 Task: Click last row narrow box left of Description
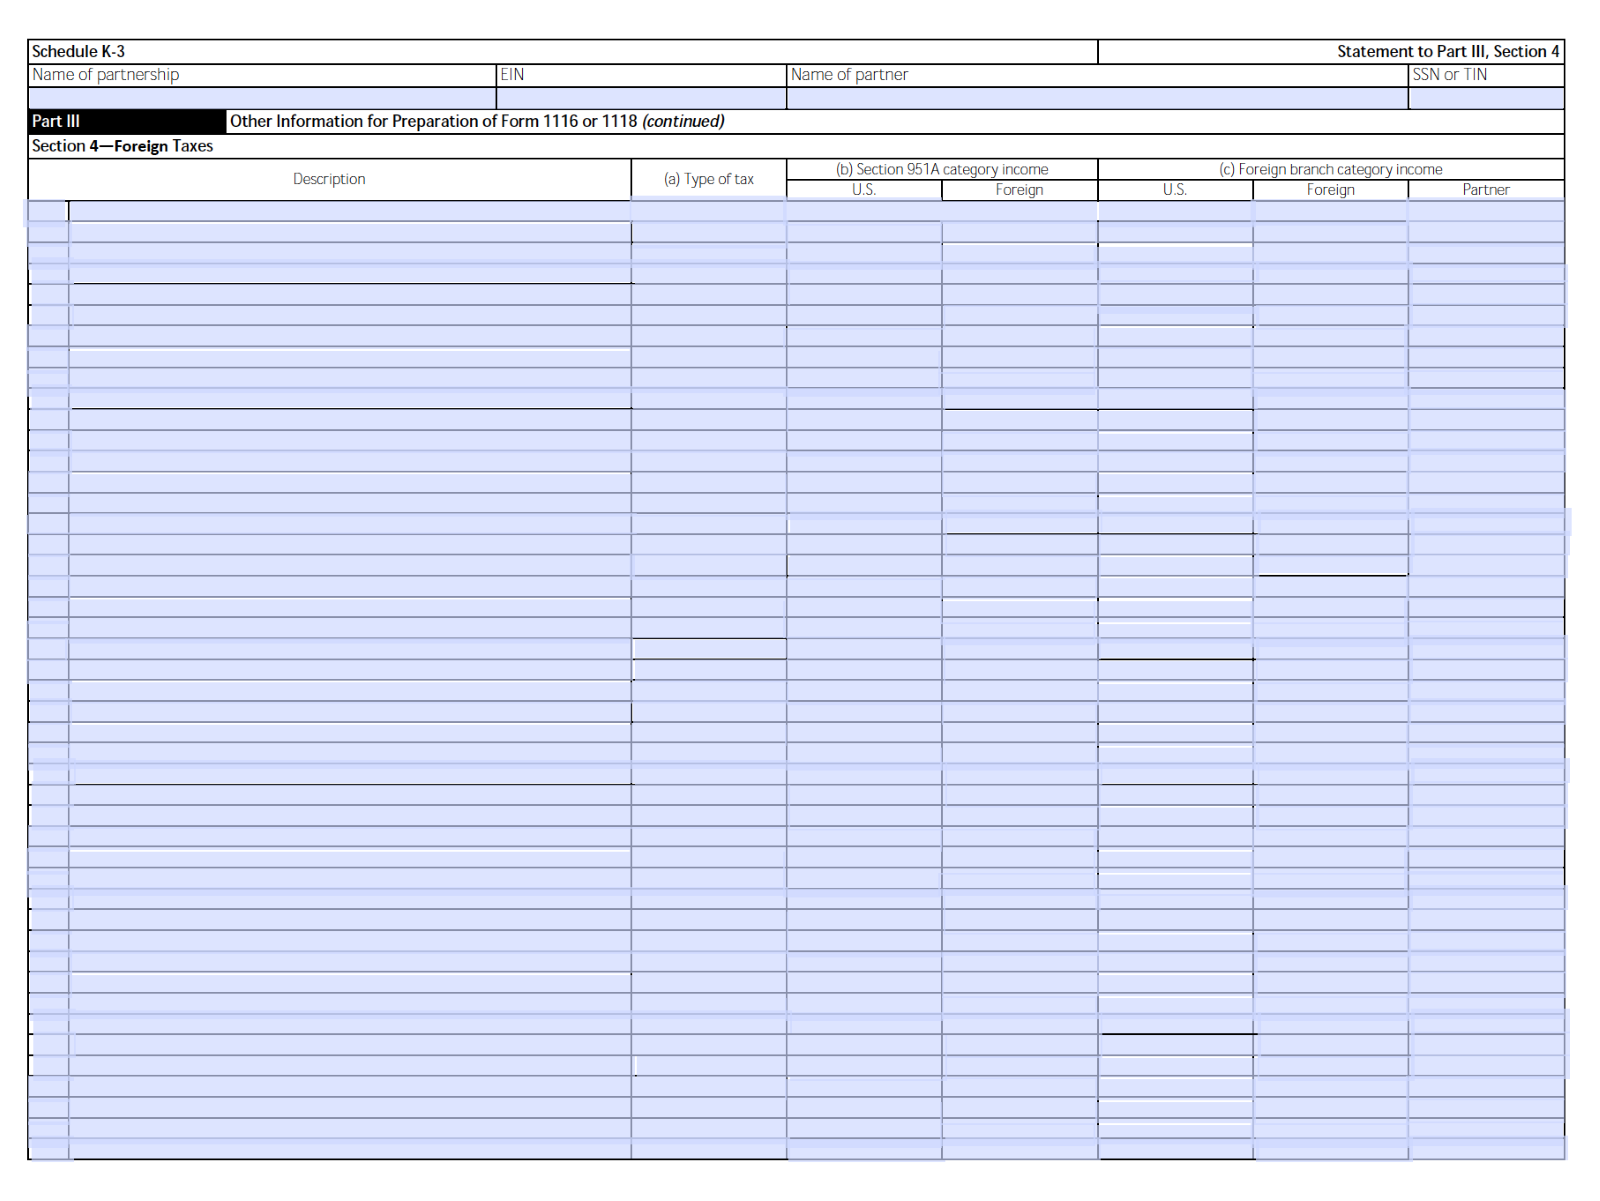(48, 1149)
